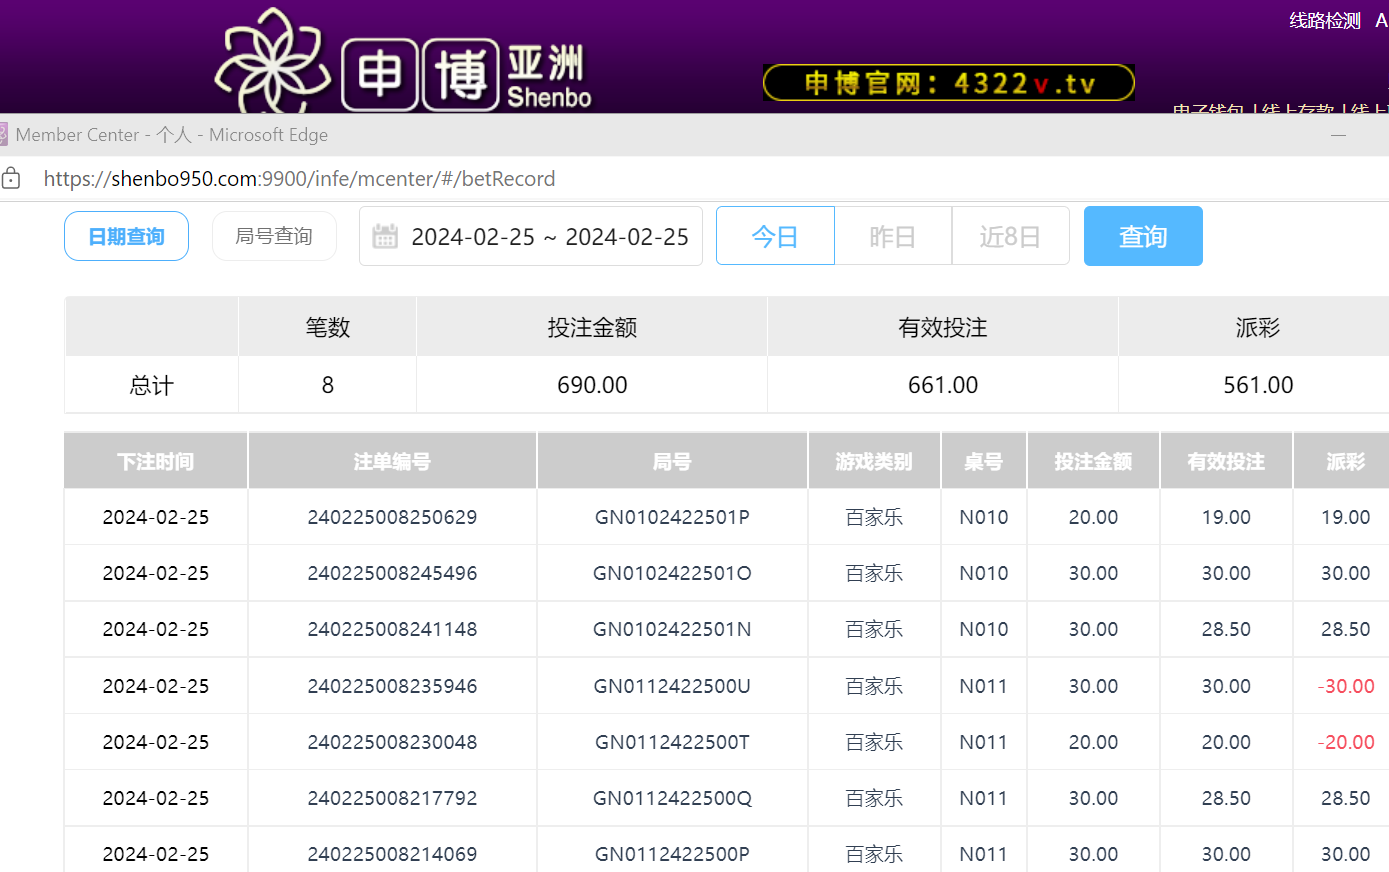This screenshot has height=872, width=1389.
Task: Click the 线路检测 link at top
Action: [1324, 21]
